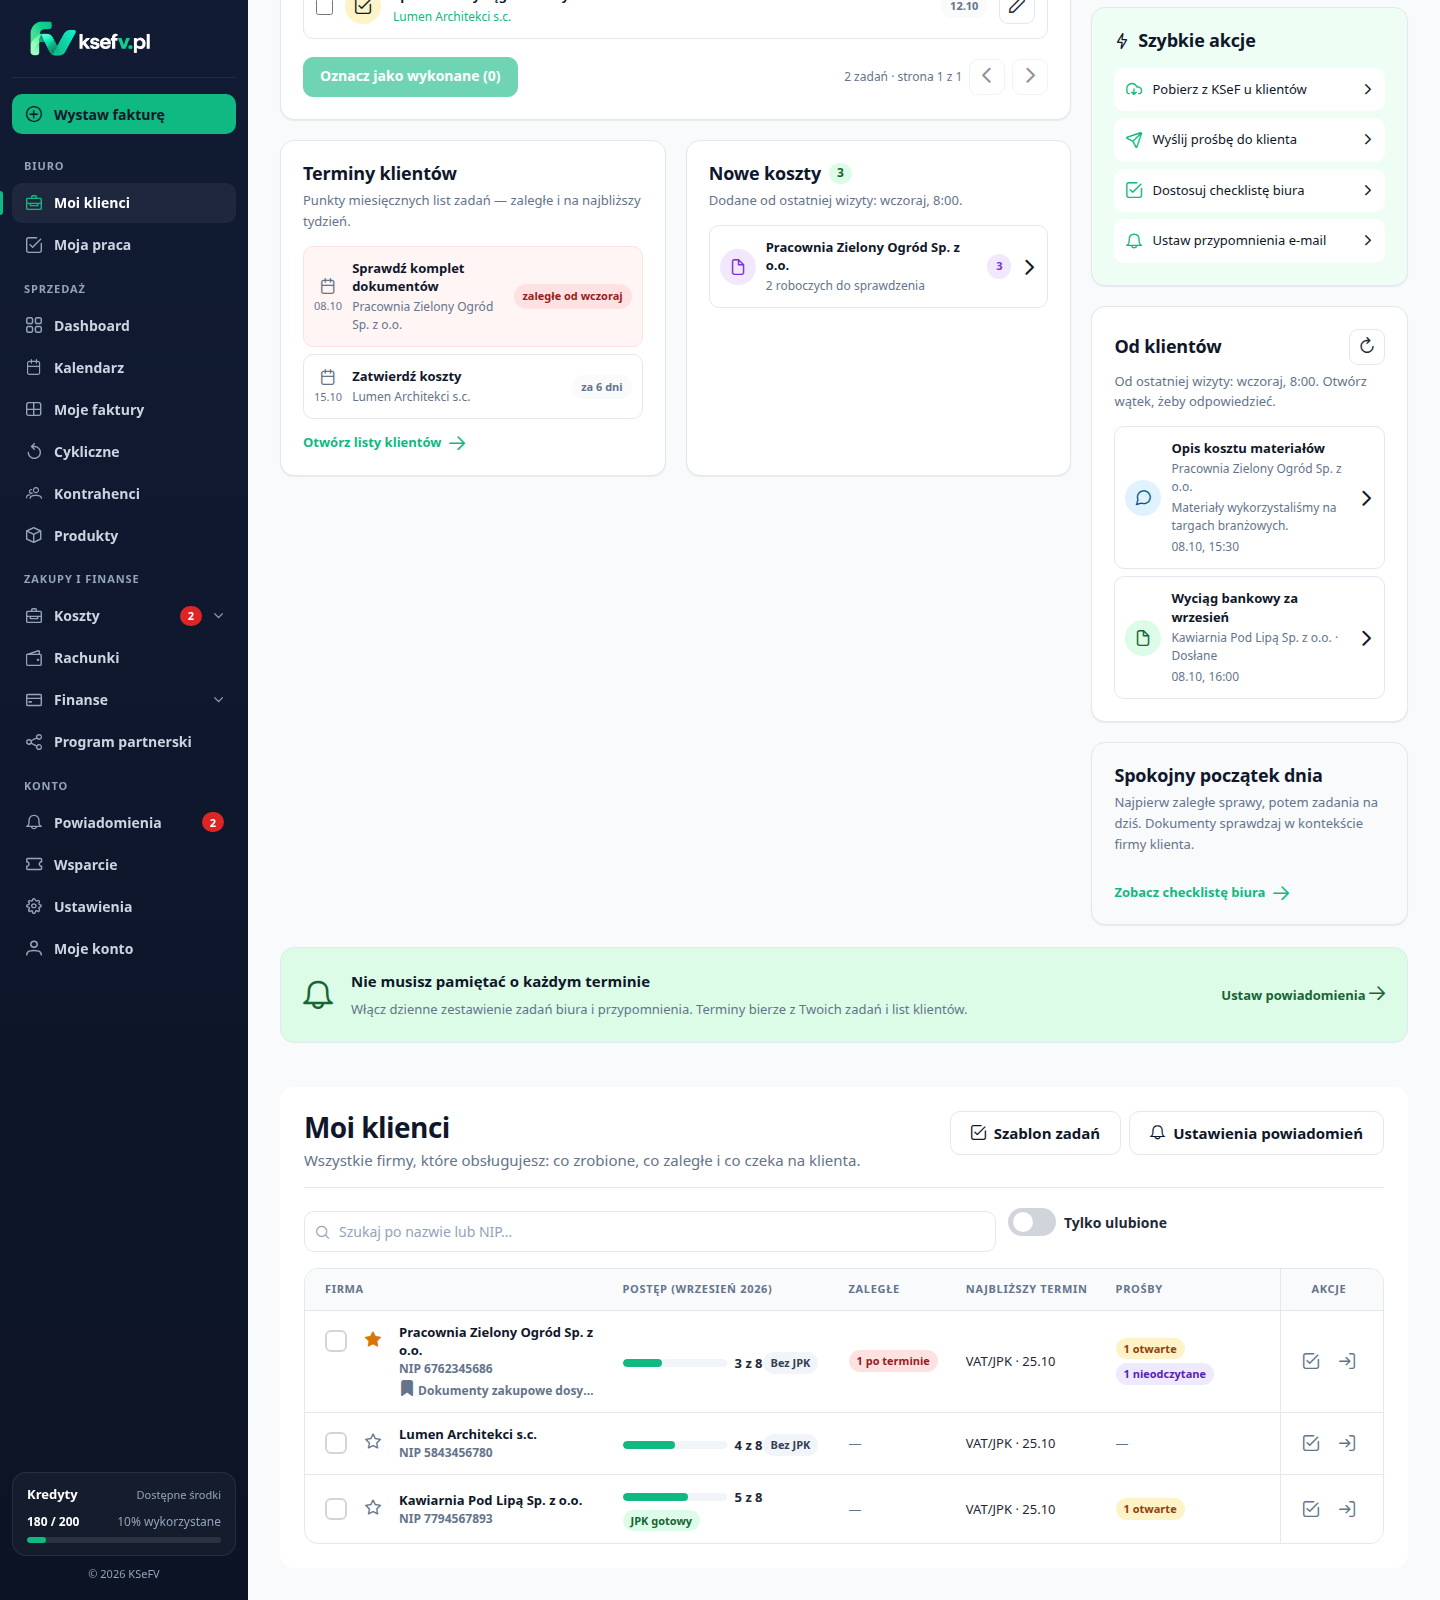The height and width of the screenshot is (1600, 1440).
Task: Toggle the Tylko ulubione switch
Action: [x=1031, y=1222]
